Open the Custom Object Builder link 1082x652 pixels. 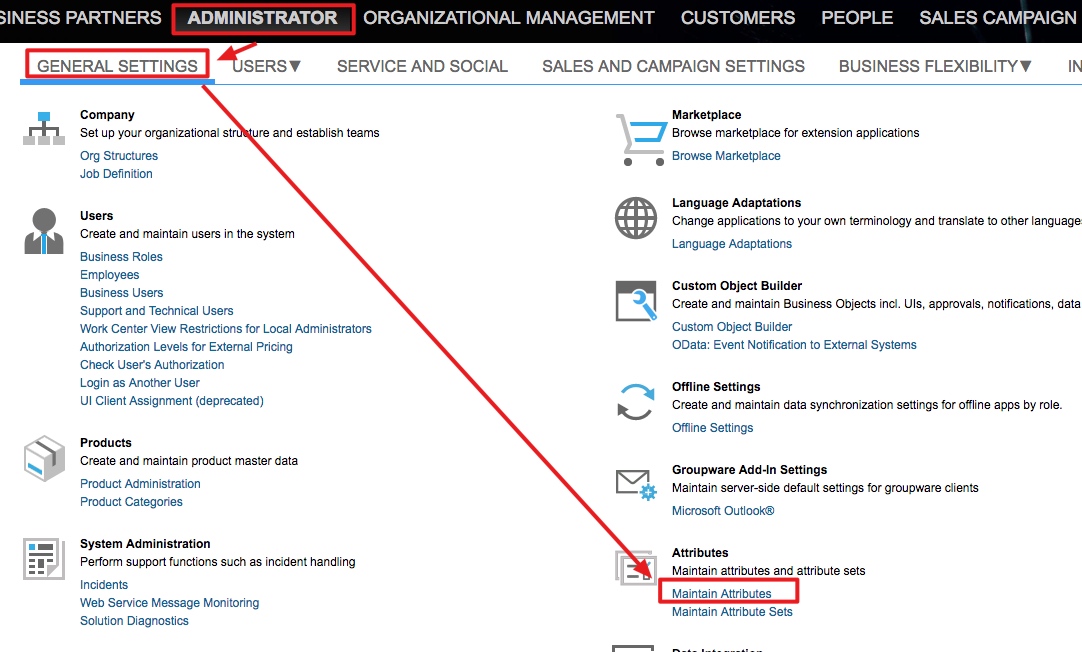tap(731, 326)
